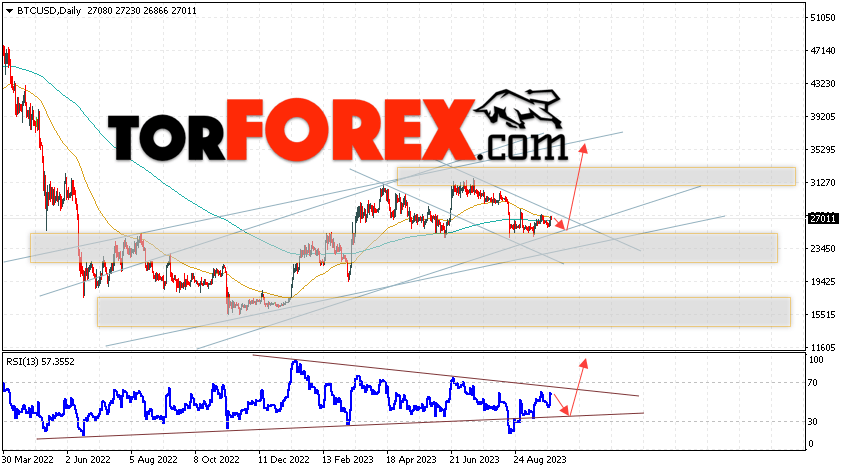Select the middle support zone rectangle near 23450
Screen dimensions: 846x471
(404, 248)
